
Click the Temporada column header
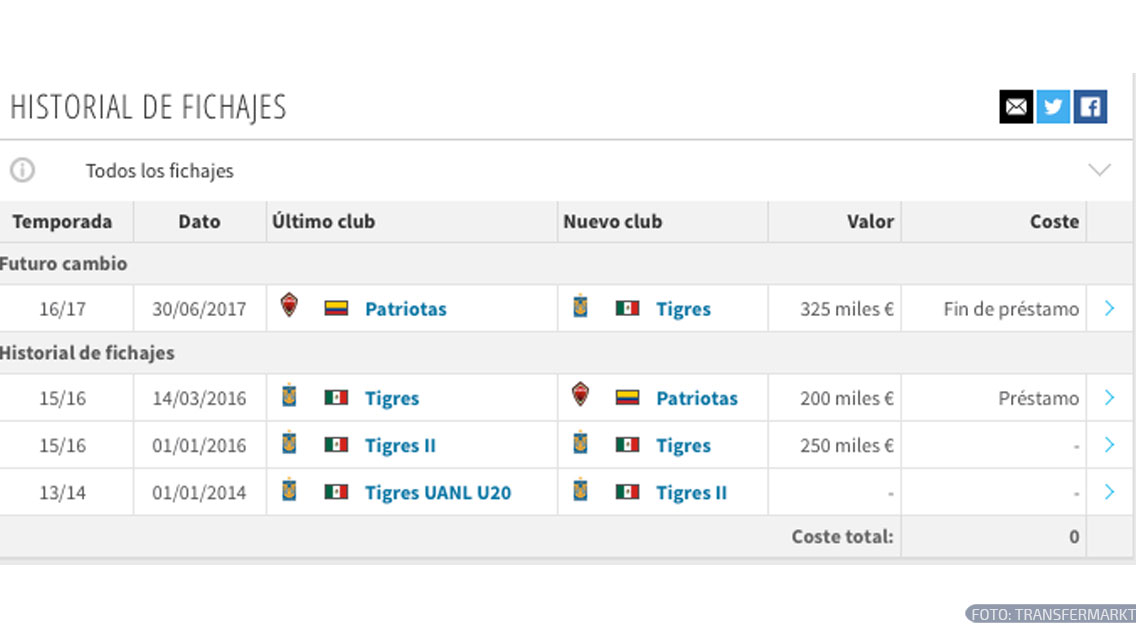[62, 222]
